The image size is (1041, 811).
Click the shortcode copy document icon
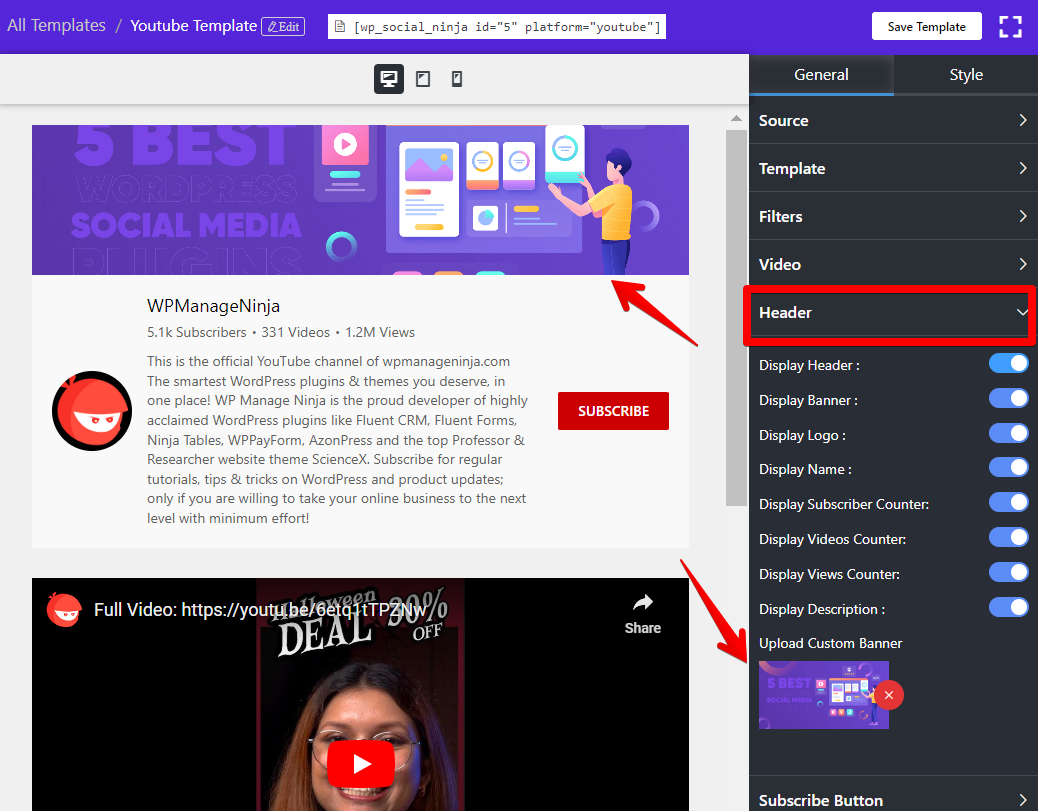340,27
